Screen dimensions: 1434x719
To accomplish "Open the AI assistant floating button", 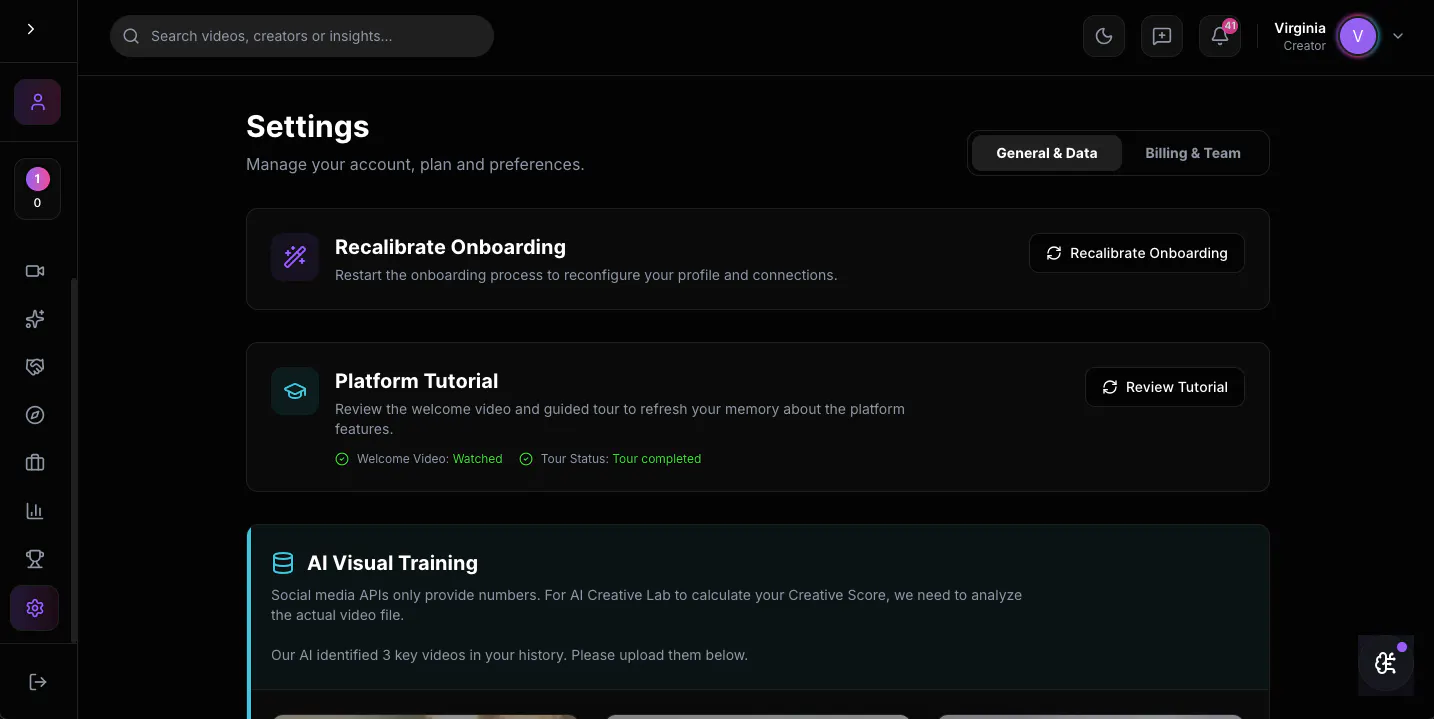I will pos(1386,664).
